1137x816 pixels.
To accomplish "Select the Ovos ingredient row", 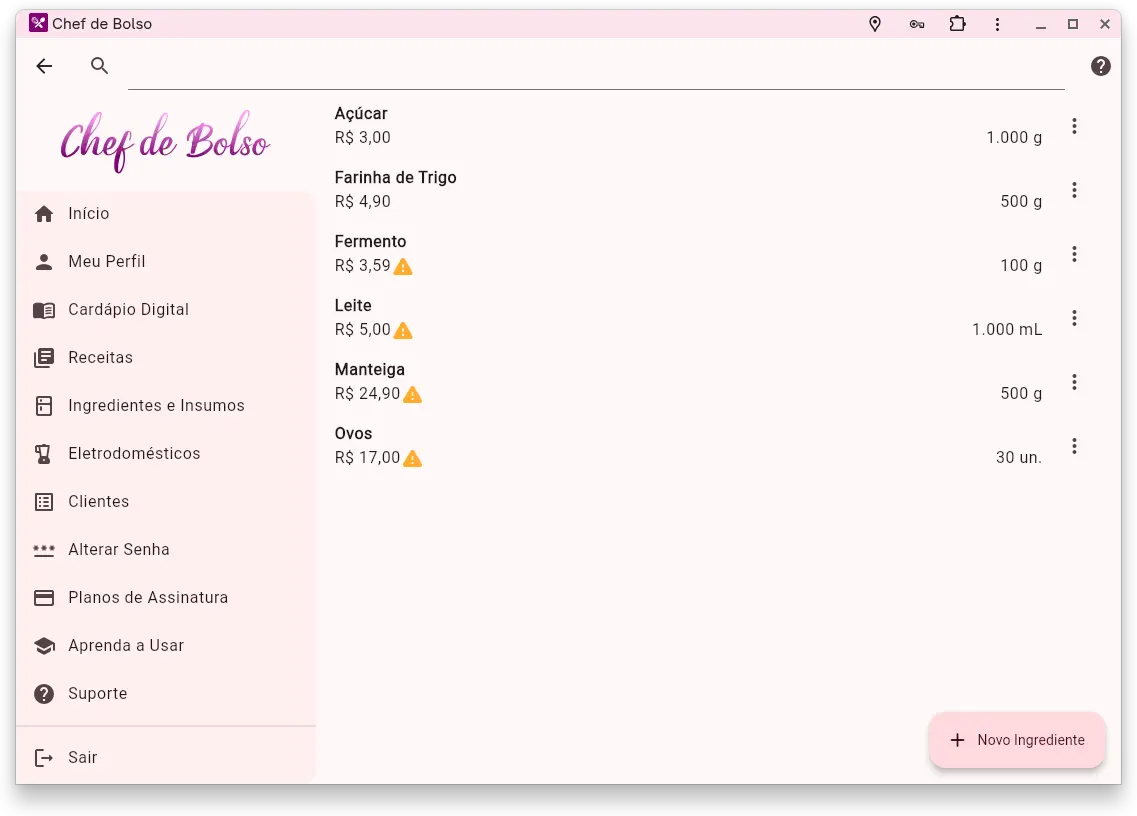I will pos(650,446).
